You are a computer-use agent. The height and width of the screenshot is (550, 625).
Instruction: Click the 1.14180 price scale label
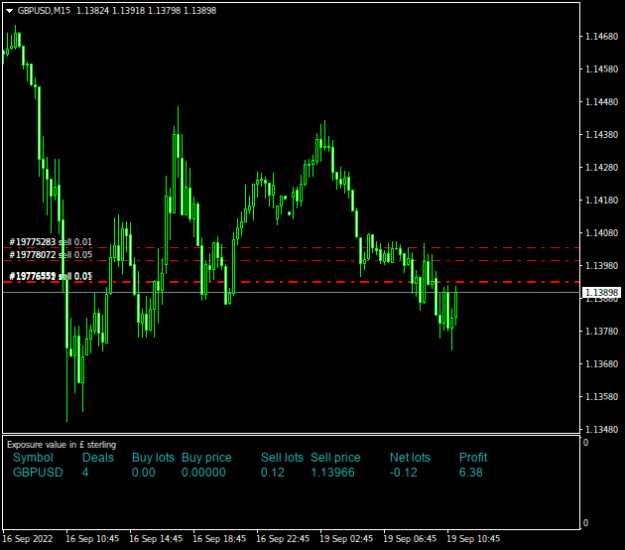pyautogui.click(x=601, y=200)
